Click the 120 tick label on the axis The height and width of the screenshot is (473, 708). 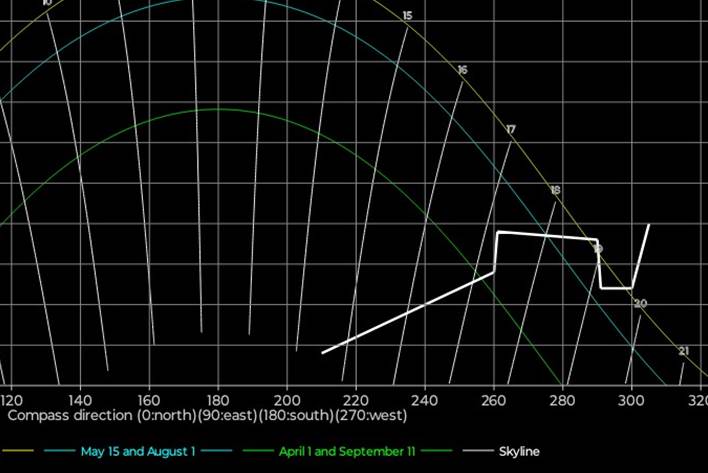click(12, 397)
